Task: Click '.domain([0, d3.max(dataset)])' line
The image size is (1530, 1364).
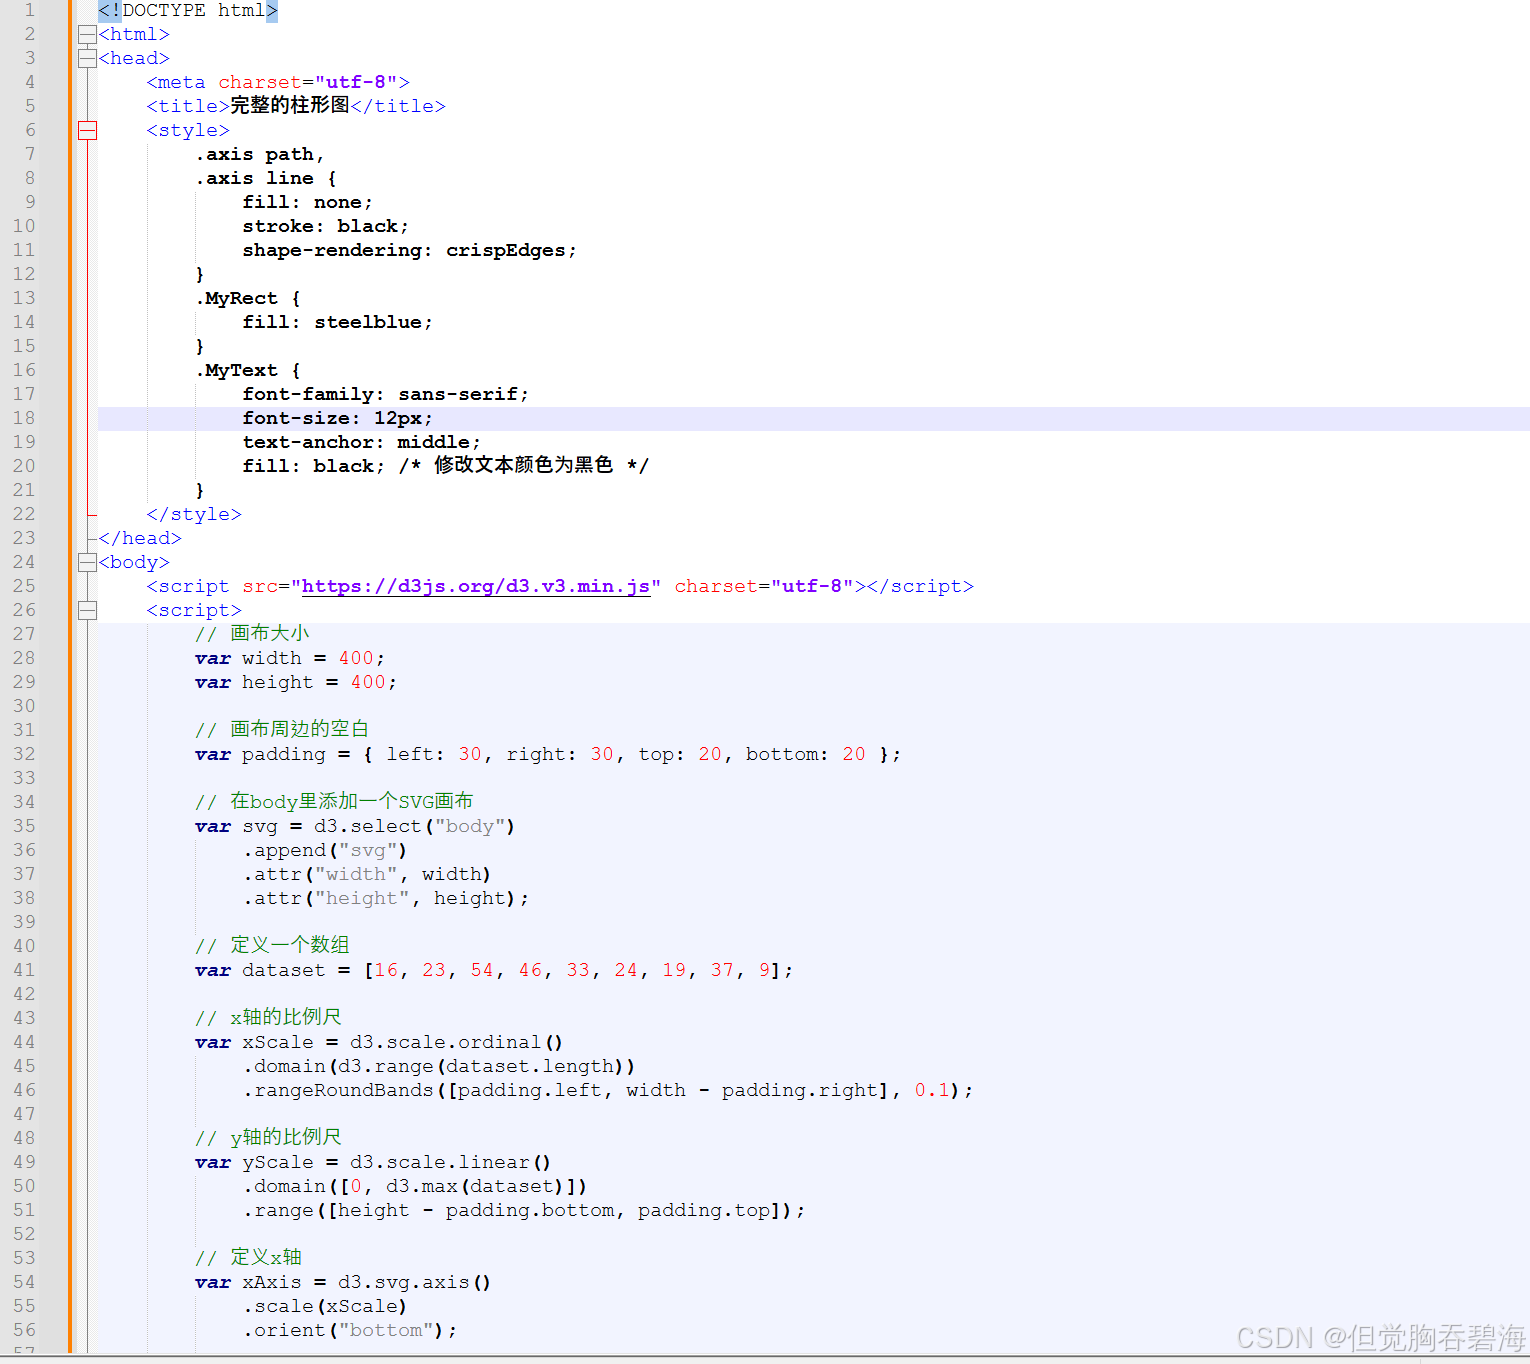Action: (x=414, y=1186)
